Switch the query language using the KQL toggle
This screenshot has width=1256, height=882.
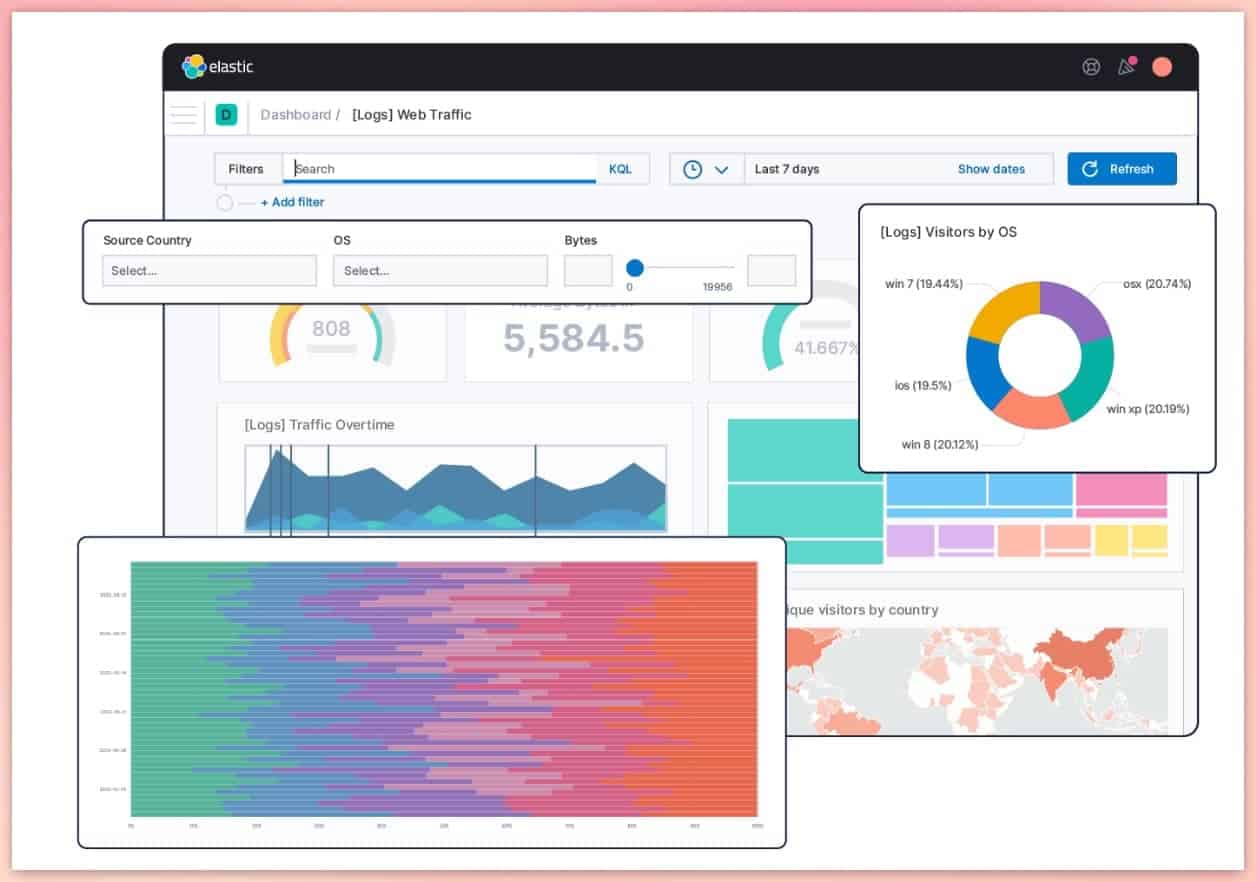coord(622,168)
